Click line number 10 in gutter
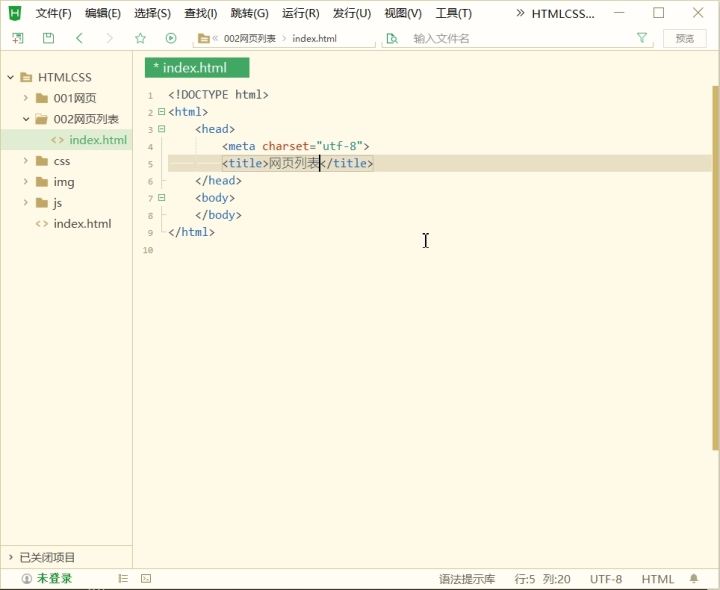Image resolution: width=720 pixels, height=590 pixels. coord(148,250)
